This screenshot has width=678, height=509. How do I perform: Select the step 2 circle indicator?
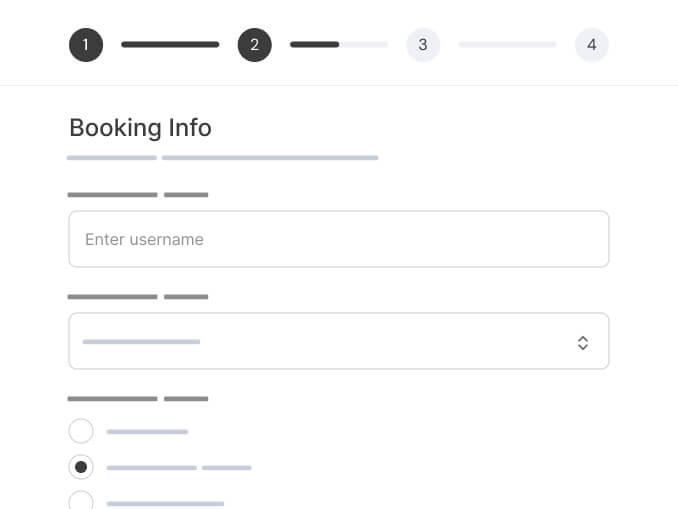tap(254, 45)
